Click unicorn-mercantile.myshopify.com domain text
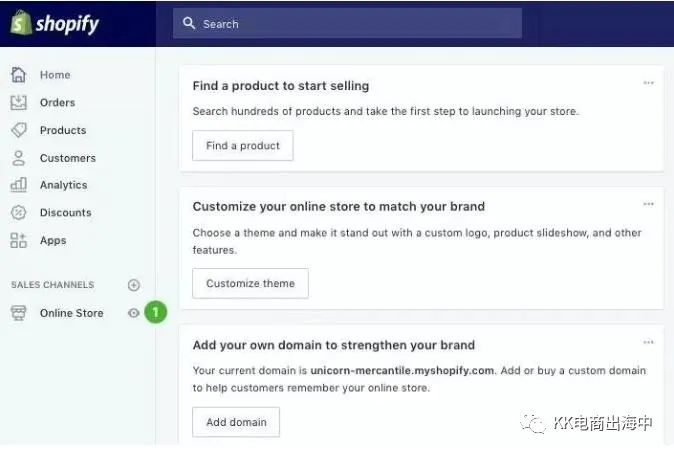Screen dimensions: 674x453 point(402,370)
